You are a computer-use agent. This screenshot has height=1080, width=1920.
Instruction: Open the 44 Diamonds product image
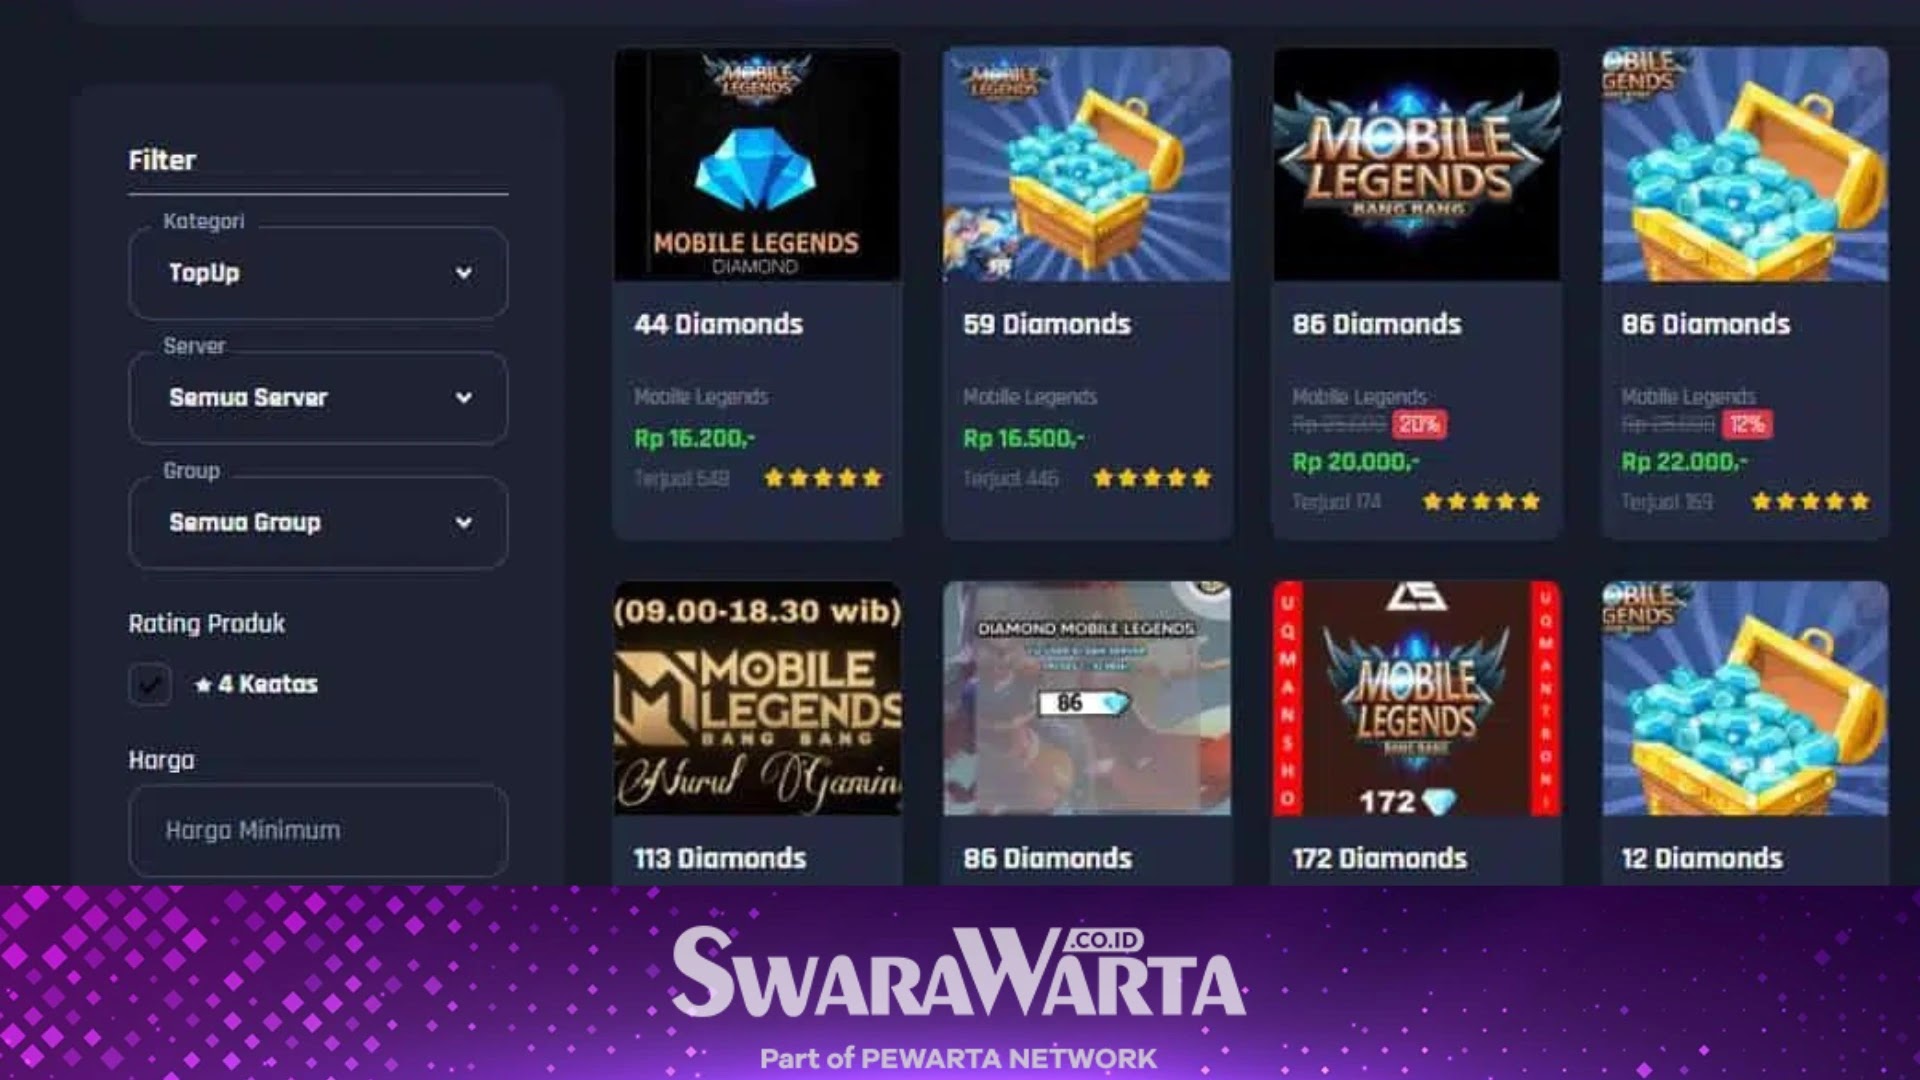[757, 164]
